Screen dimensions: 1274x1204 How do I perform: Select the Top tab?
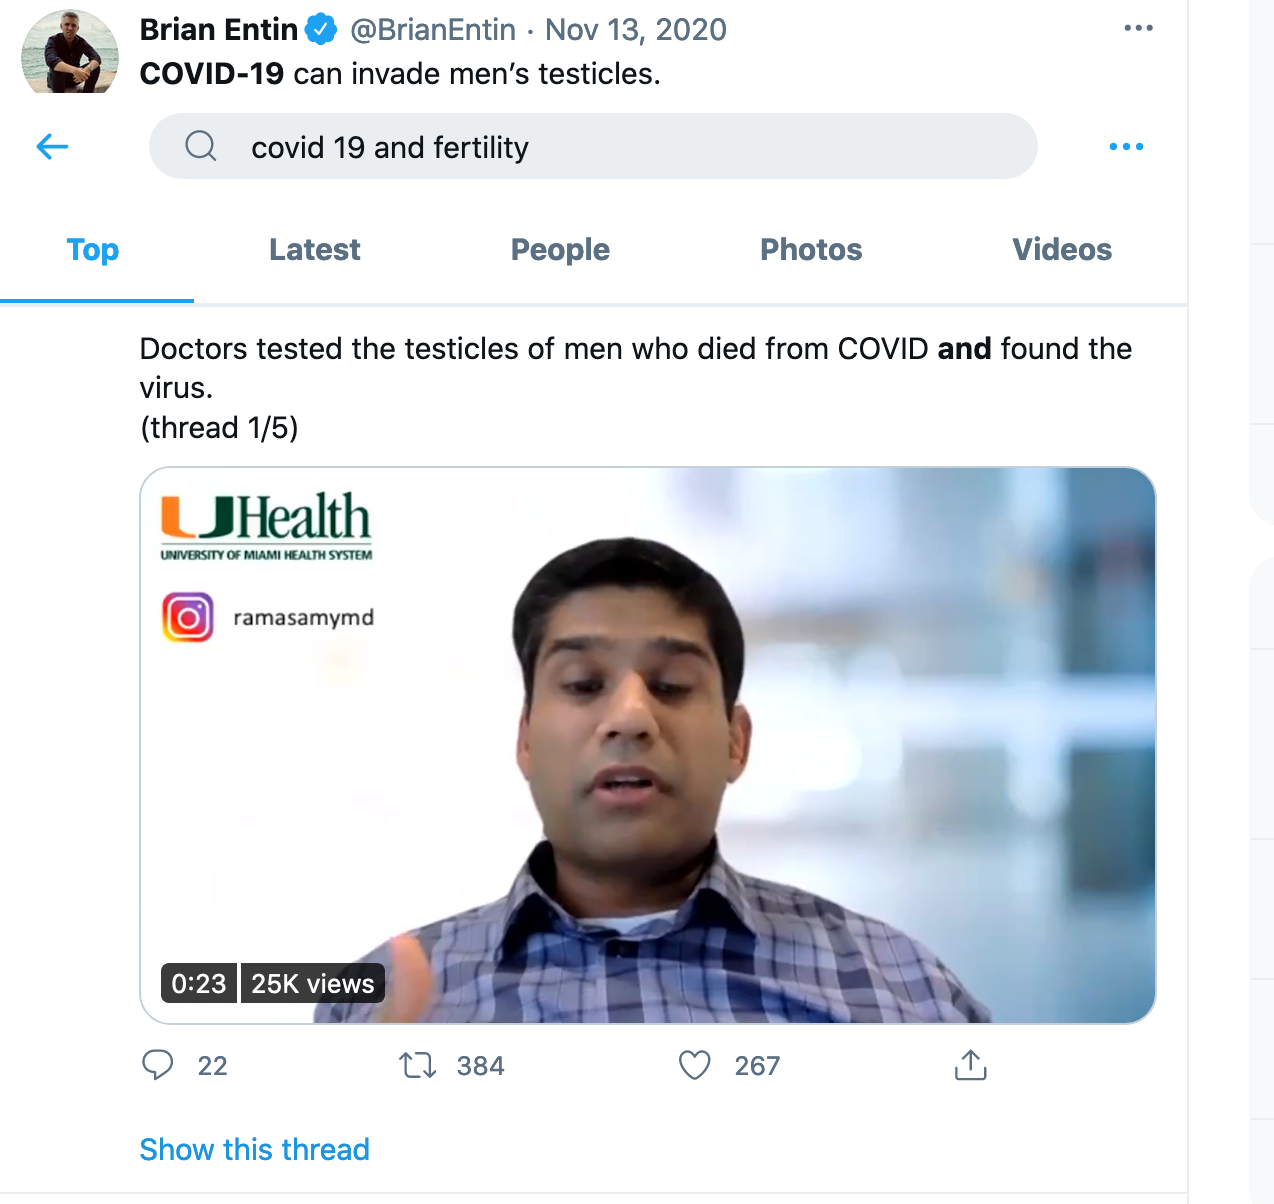(x=93, y=250)
